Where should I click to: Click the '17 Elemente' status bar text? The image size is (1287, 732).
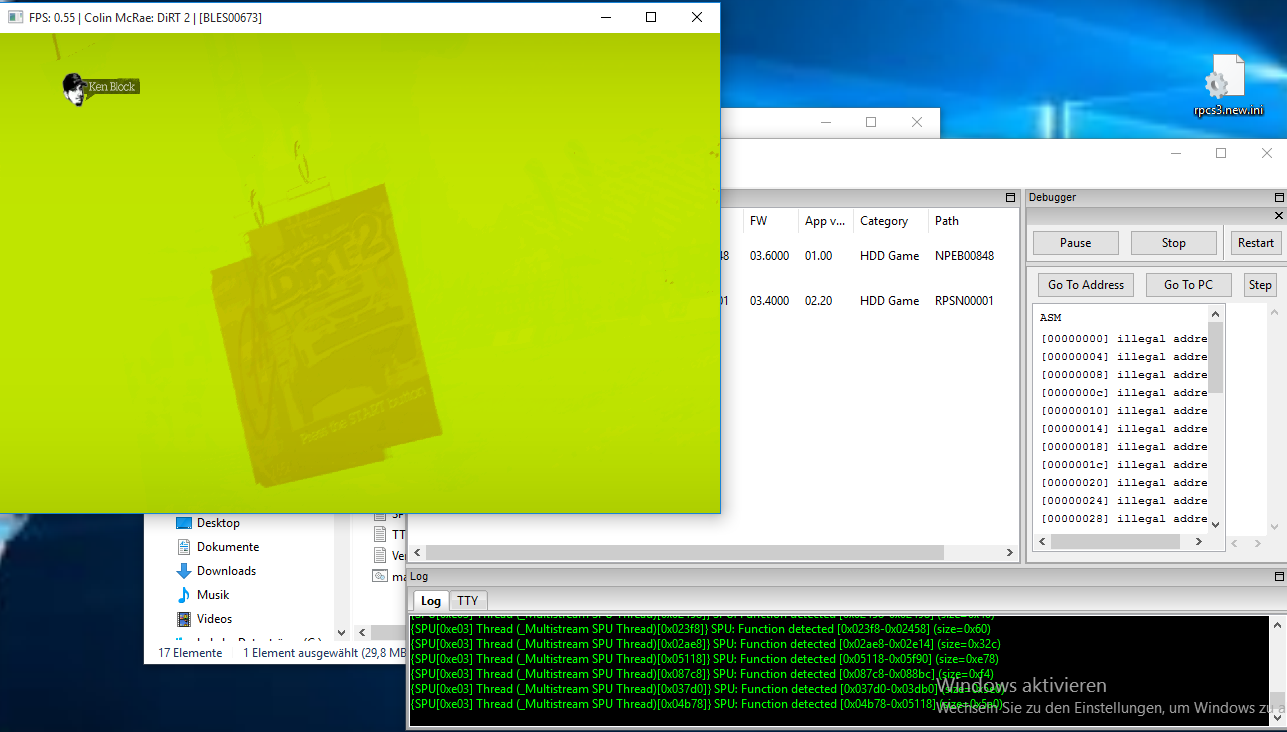tap(190, 653)
